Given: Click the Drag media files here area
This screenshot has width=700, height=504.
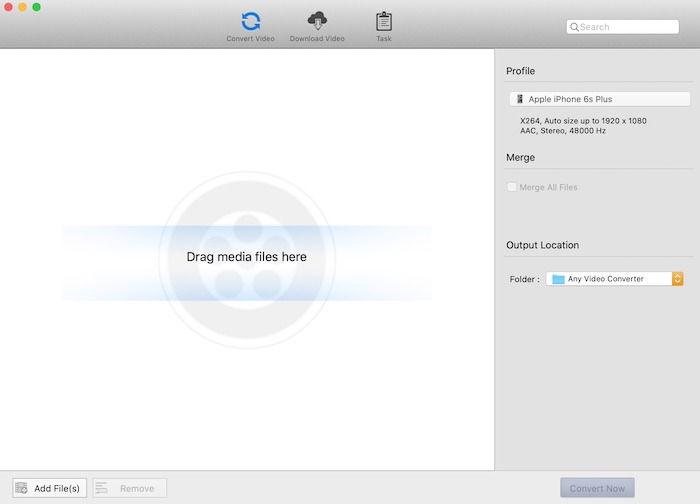Looking at the screenshot, I should 246,257.
